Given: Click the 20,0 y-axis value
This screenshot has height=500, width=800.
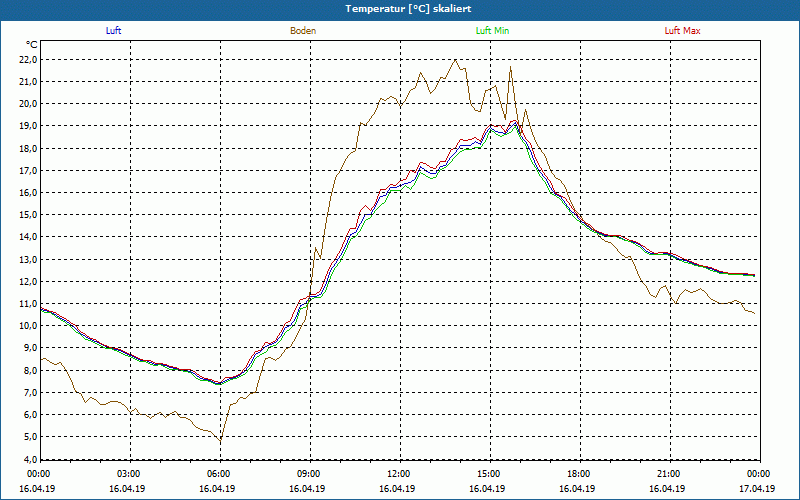Looking at the screenshot, I should 28,104.
